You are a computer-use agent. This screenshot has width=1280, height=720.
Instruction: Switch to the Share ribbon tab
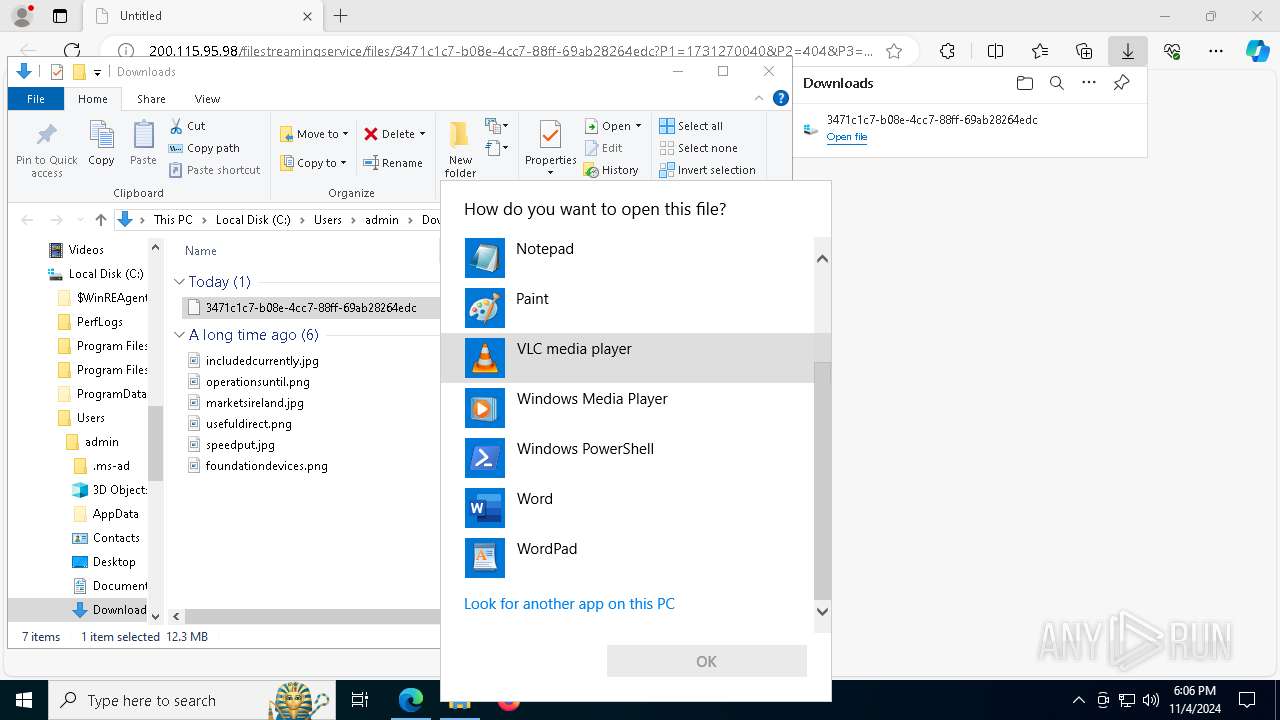[x=151, y=99]
